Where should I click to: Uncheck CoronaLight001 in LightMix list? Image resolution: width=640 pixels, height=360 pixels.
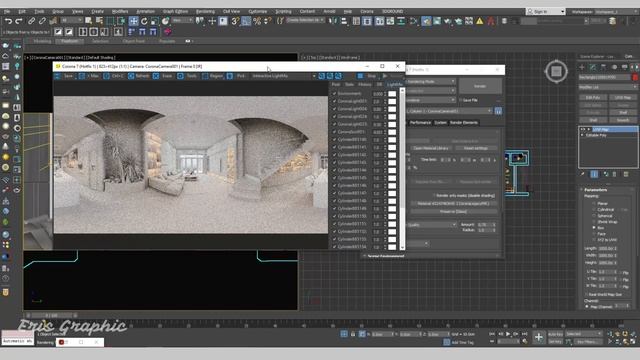[x=334, y=101]
